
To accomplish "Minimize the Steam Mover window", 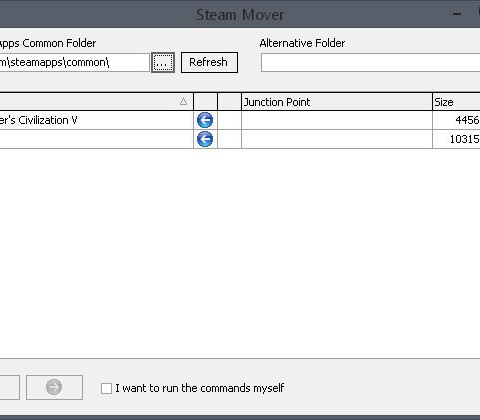I will (x=457, y=14).
